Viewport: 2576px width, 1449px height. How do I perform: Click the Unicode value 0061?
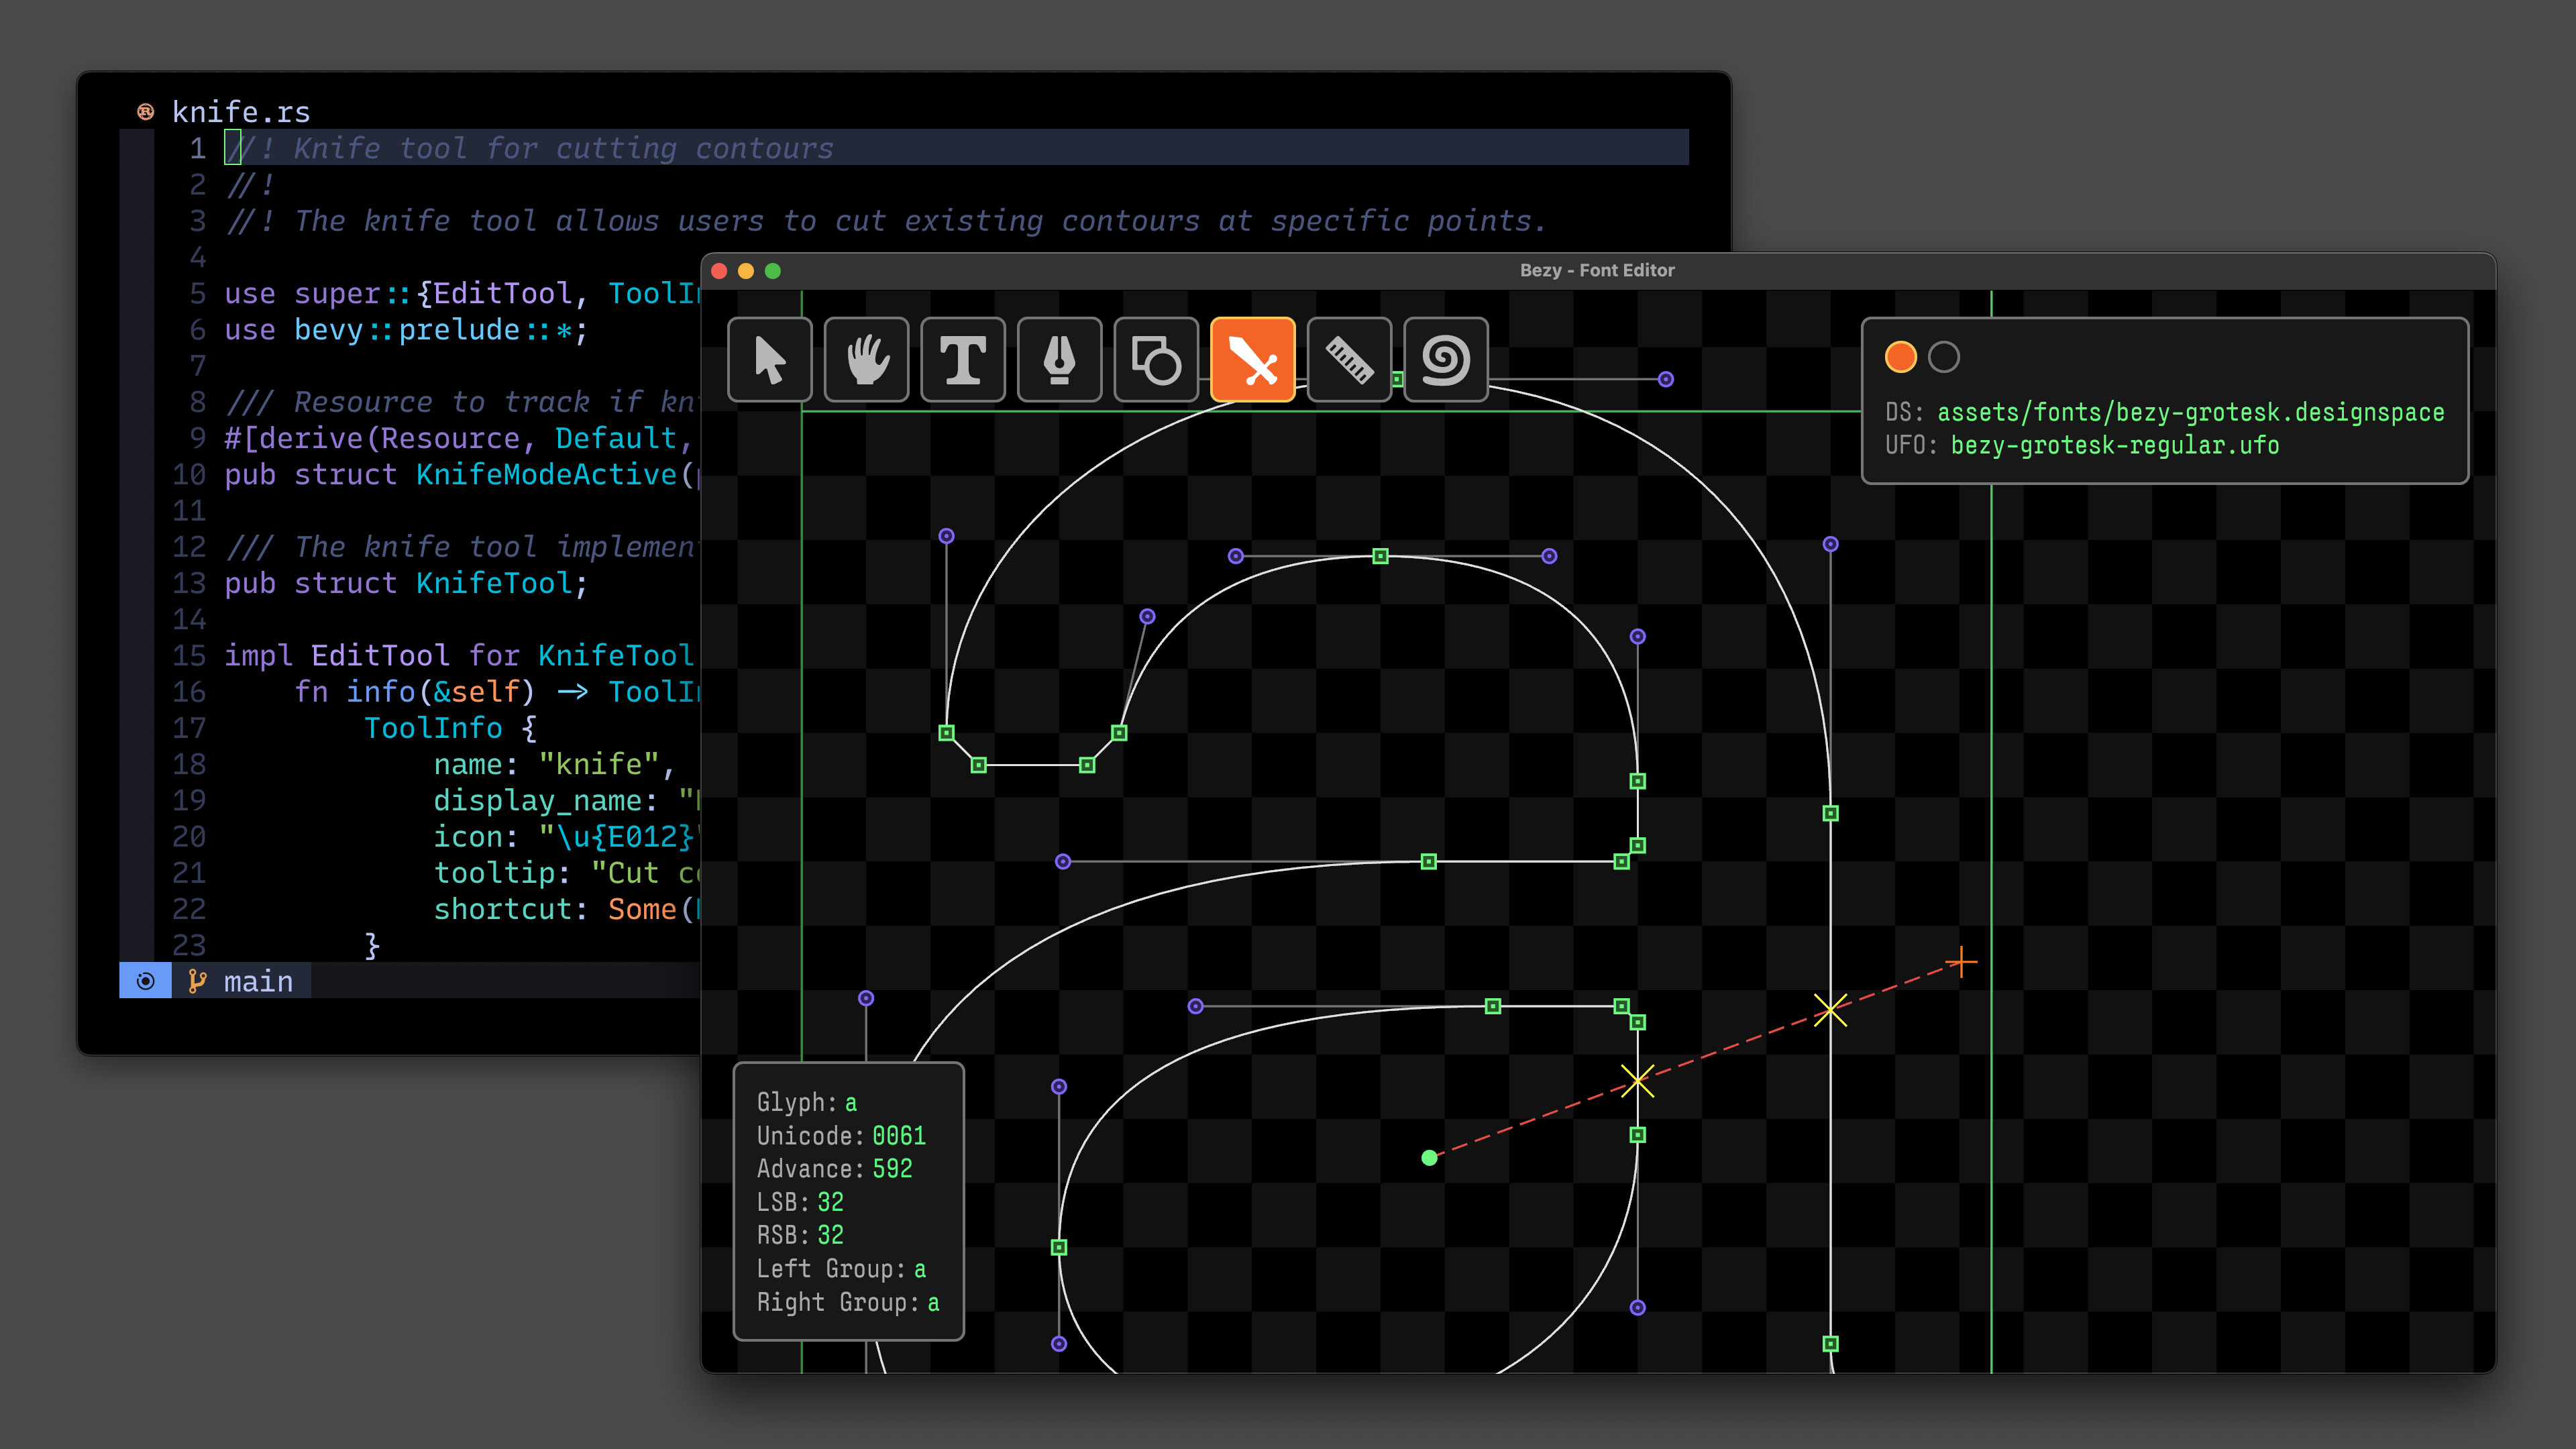[899, 1136]
